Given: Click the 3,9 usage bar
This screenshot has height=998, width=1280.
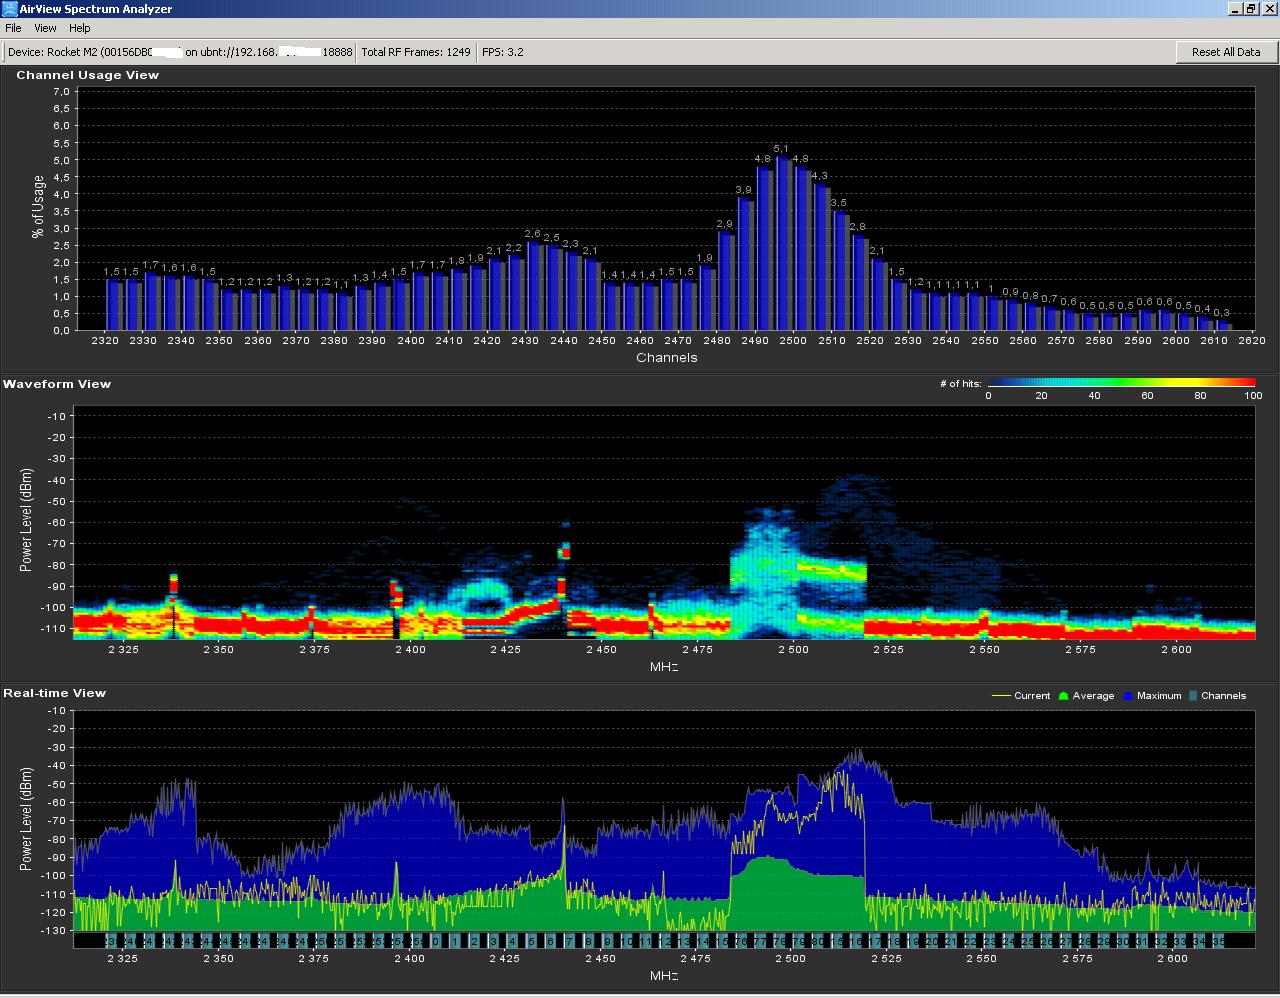Looking at the screenshot, I should click(x=744, y=264).
